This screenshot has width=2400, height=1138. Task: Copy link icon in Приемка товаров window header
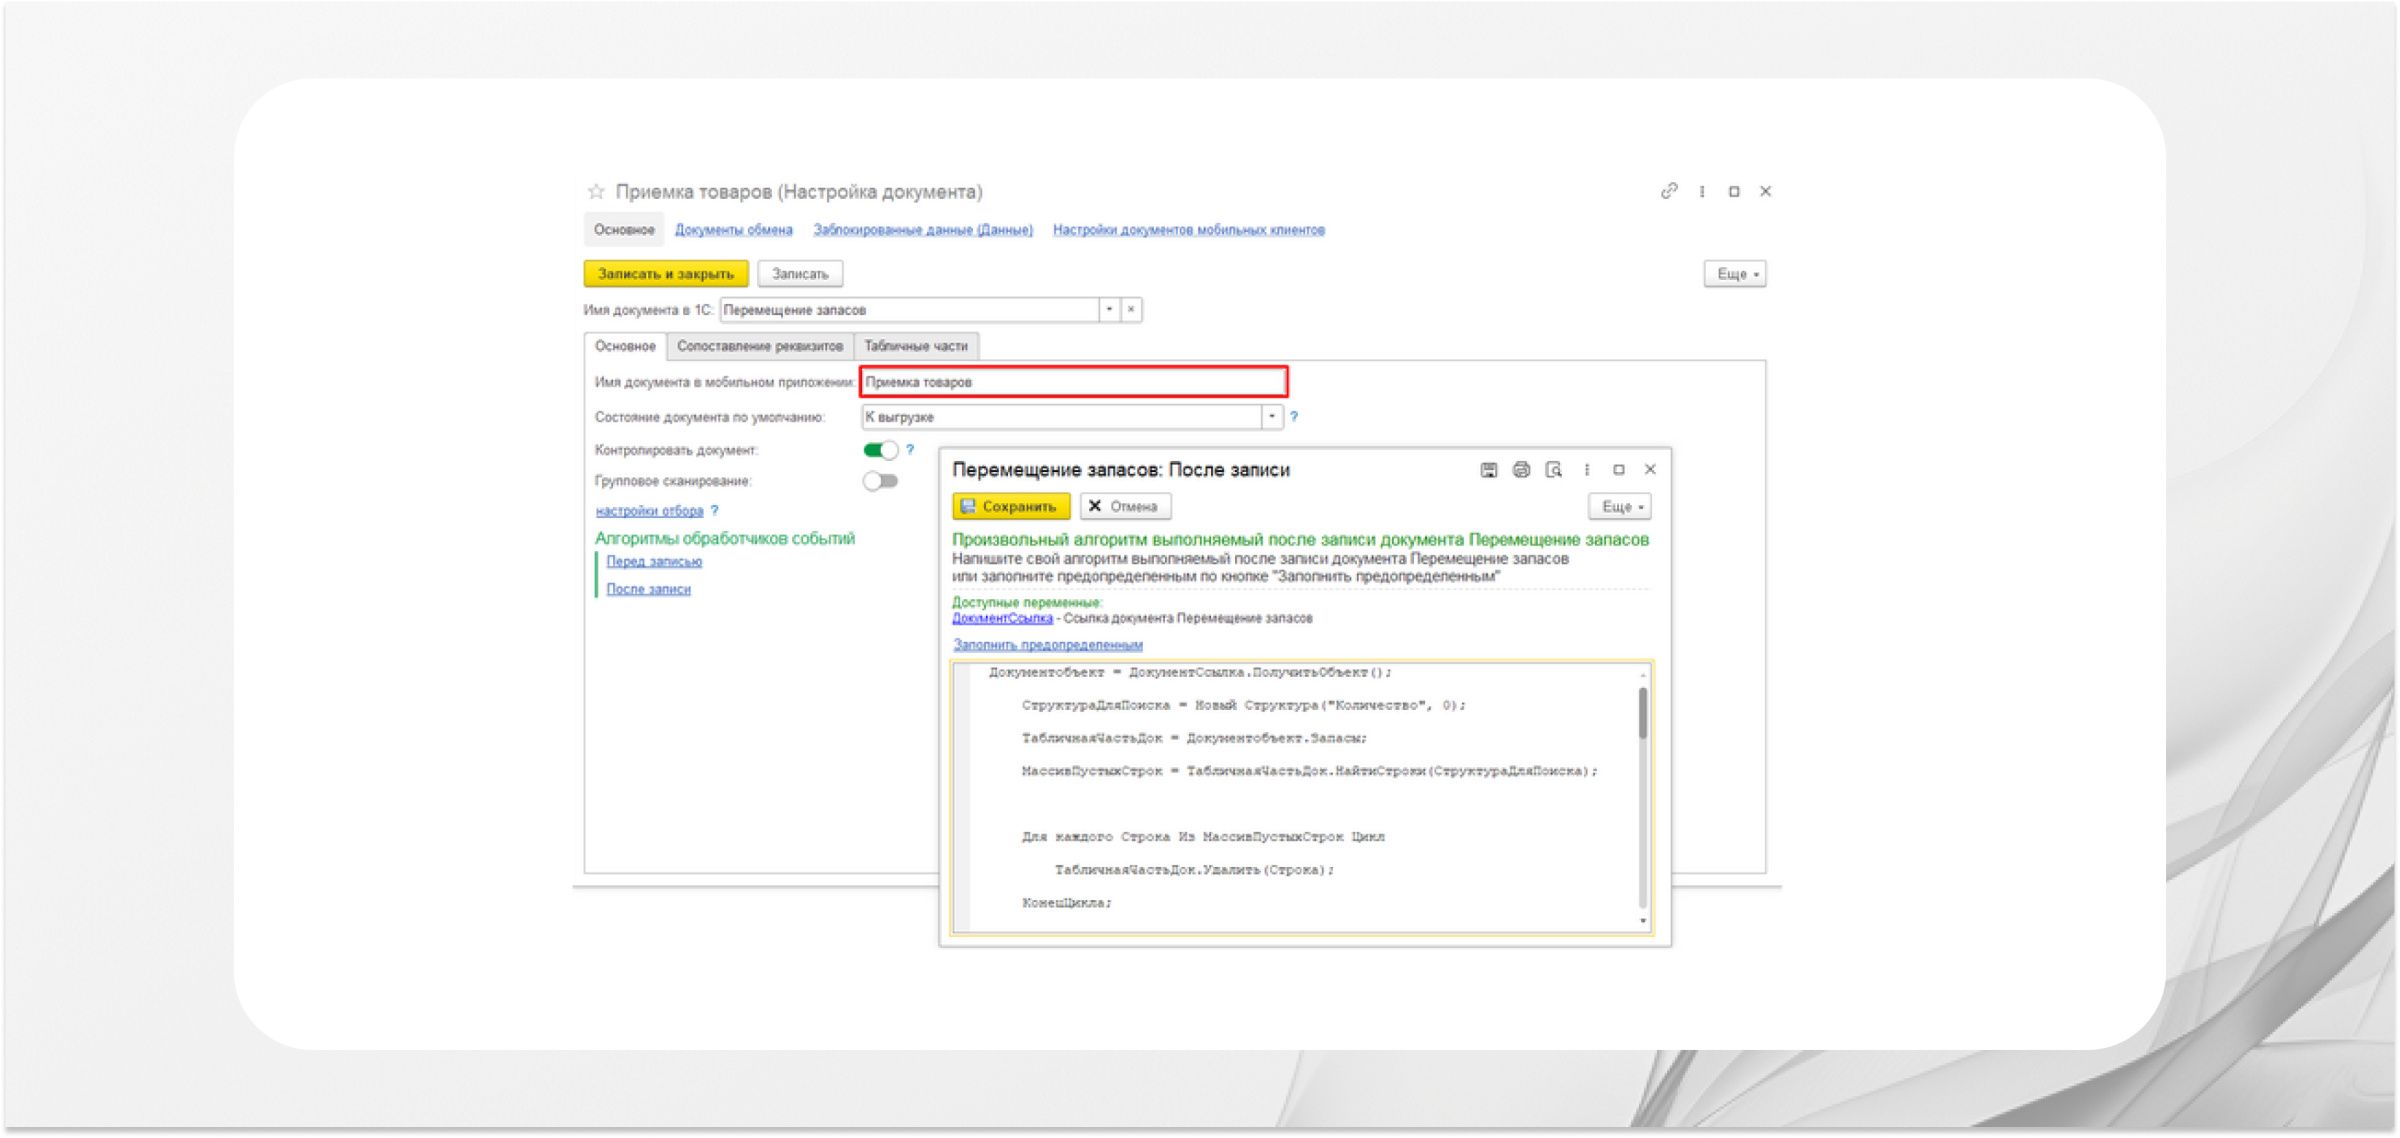click(x=1669, y=191)
